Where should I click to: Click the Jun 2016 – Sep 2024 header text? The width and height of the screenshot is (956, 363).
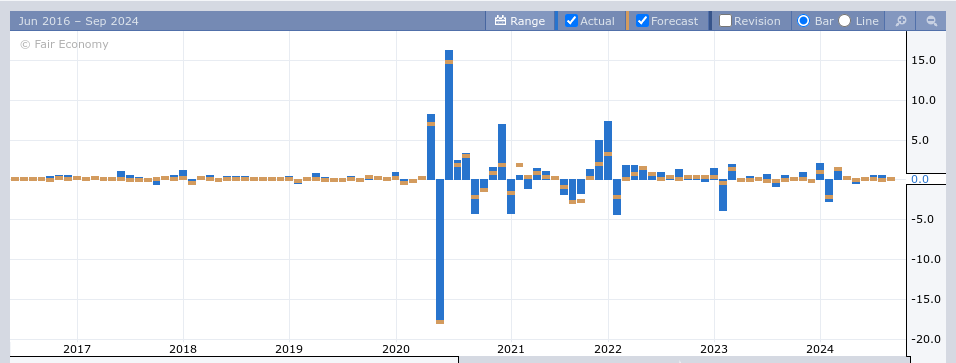pyautogui.click(x=79, y=21)
